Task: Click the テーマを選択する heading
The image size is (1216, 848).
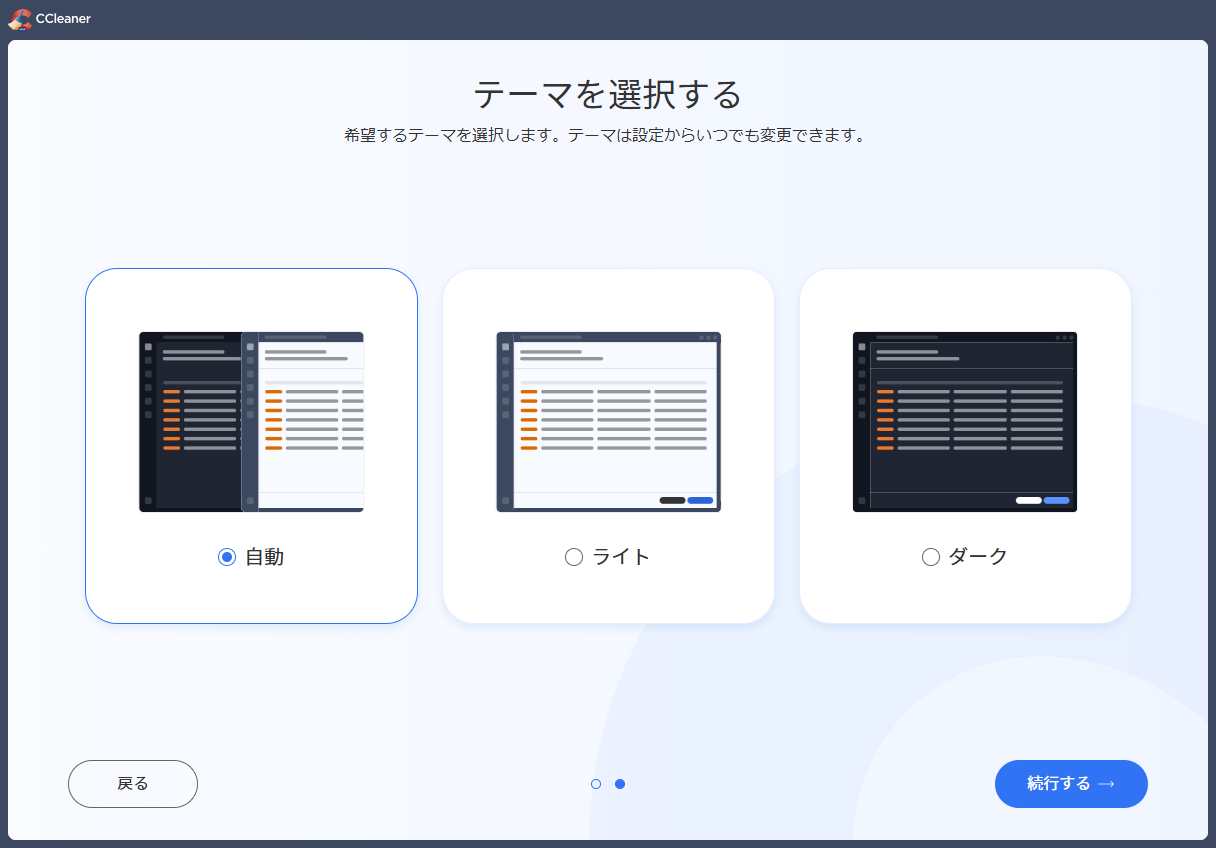Action: 608,95
